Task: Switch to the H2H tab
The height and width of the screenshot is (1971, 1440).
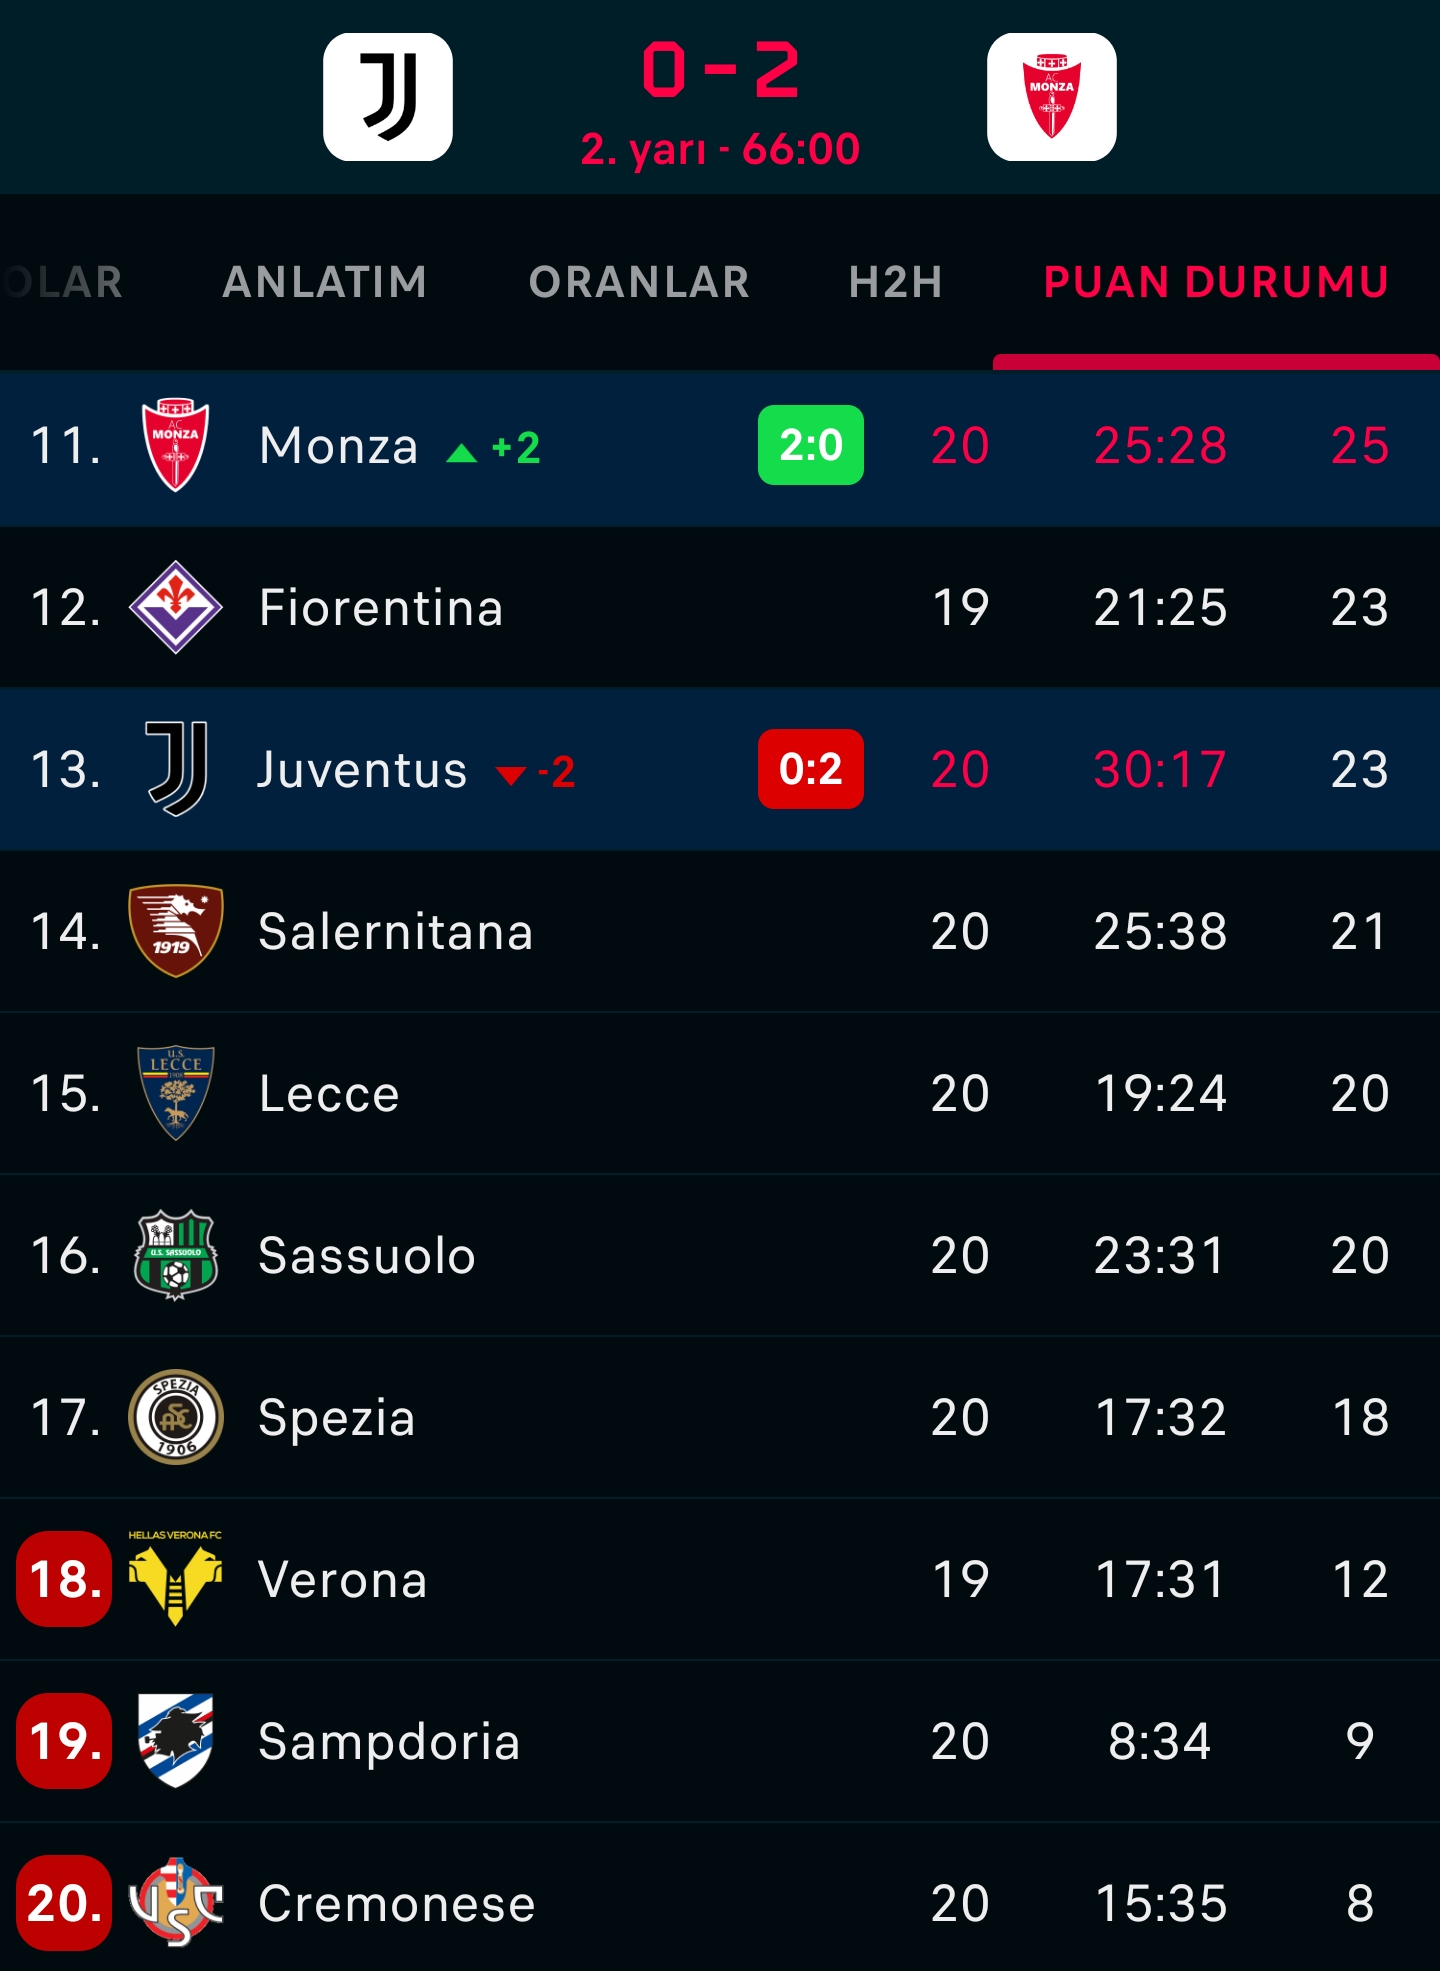Action: pos(896,282)
